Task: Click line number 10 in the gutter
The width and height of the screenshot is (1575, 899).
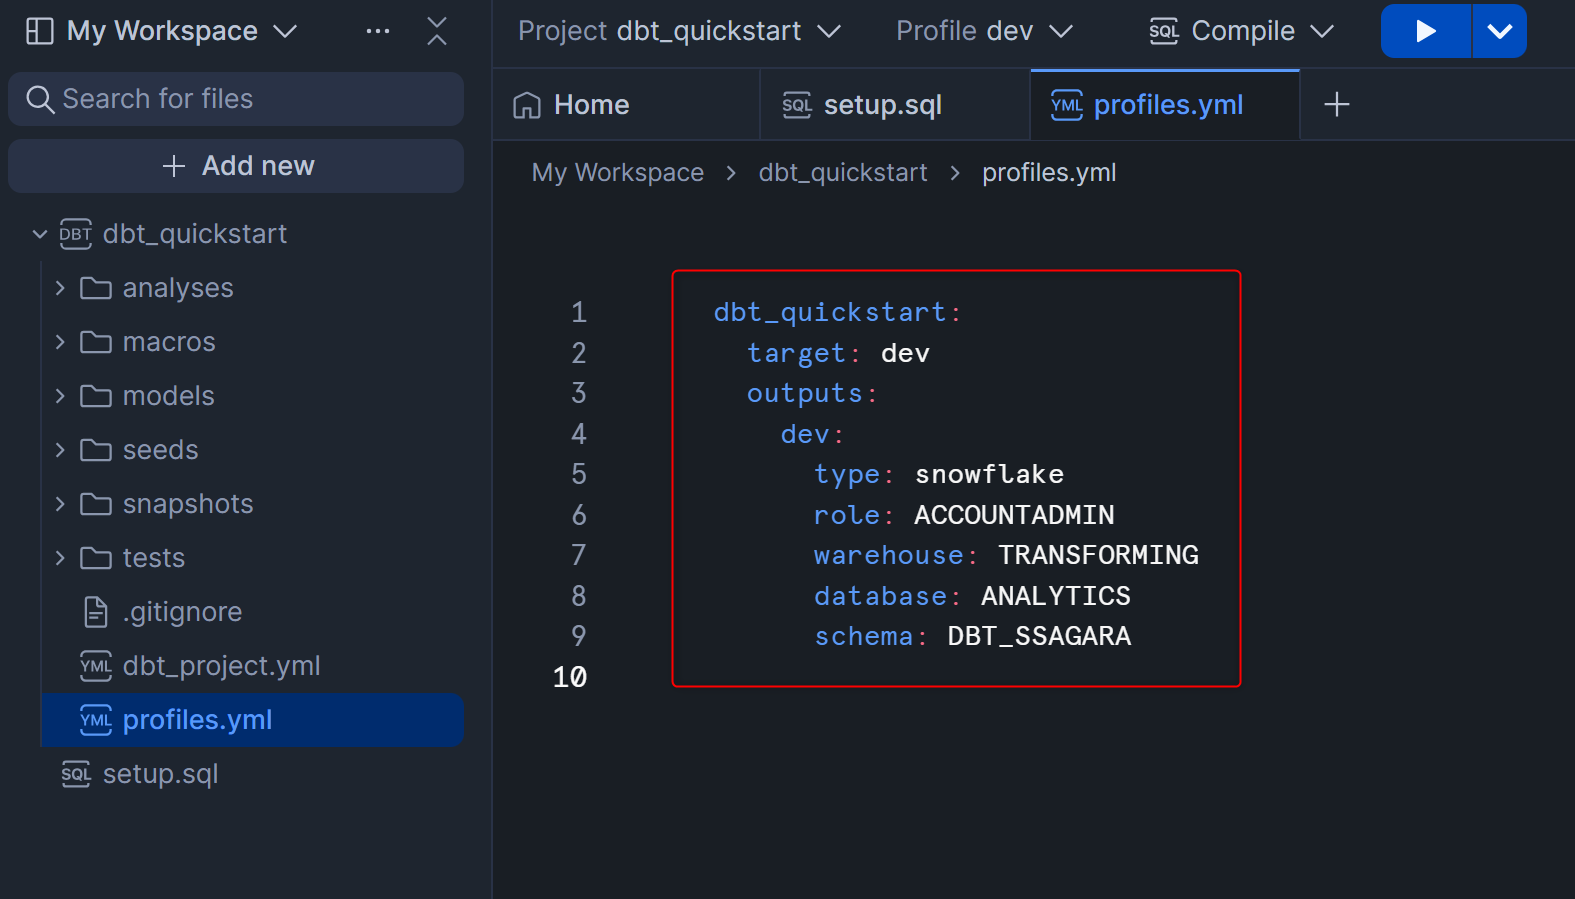Action: click(x=570, y=677)
